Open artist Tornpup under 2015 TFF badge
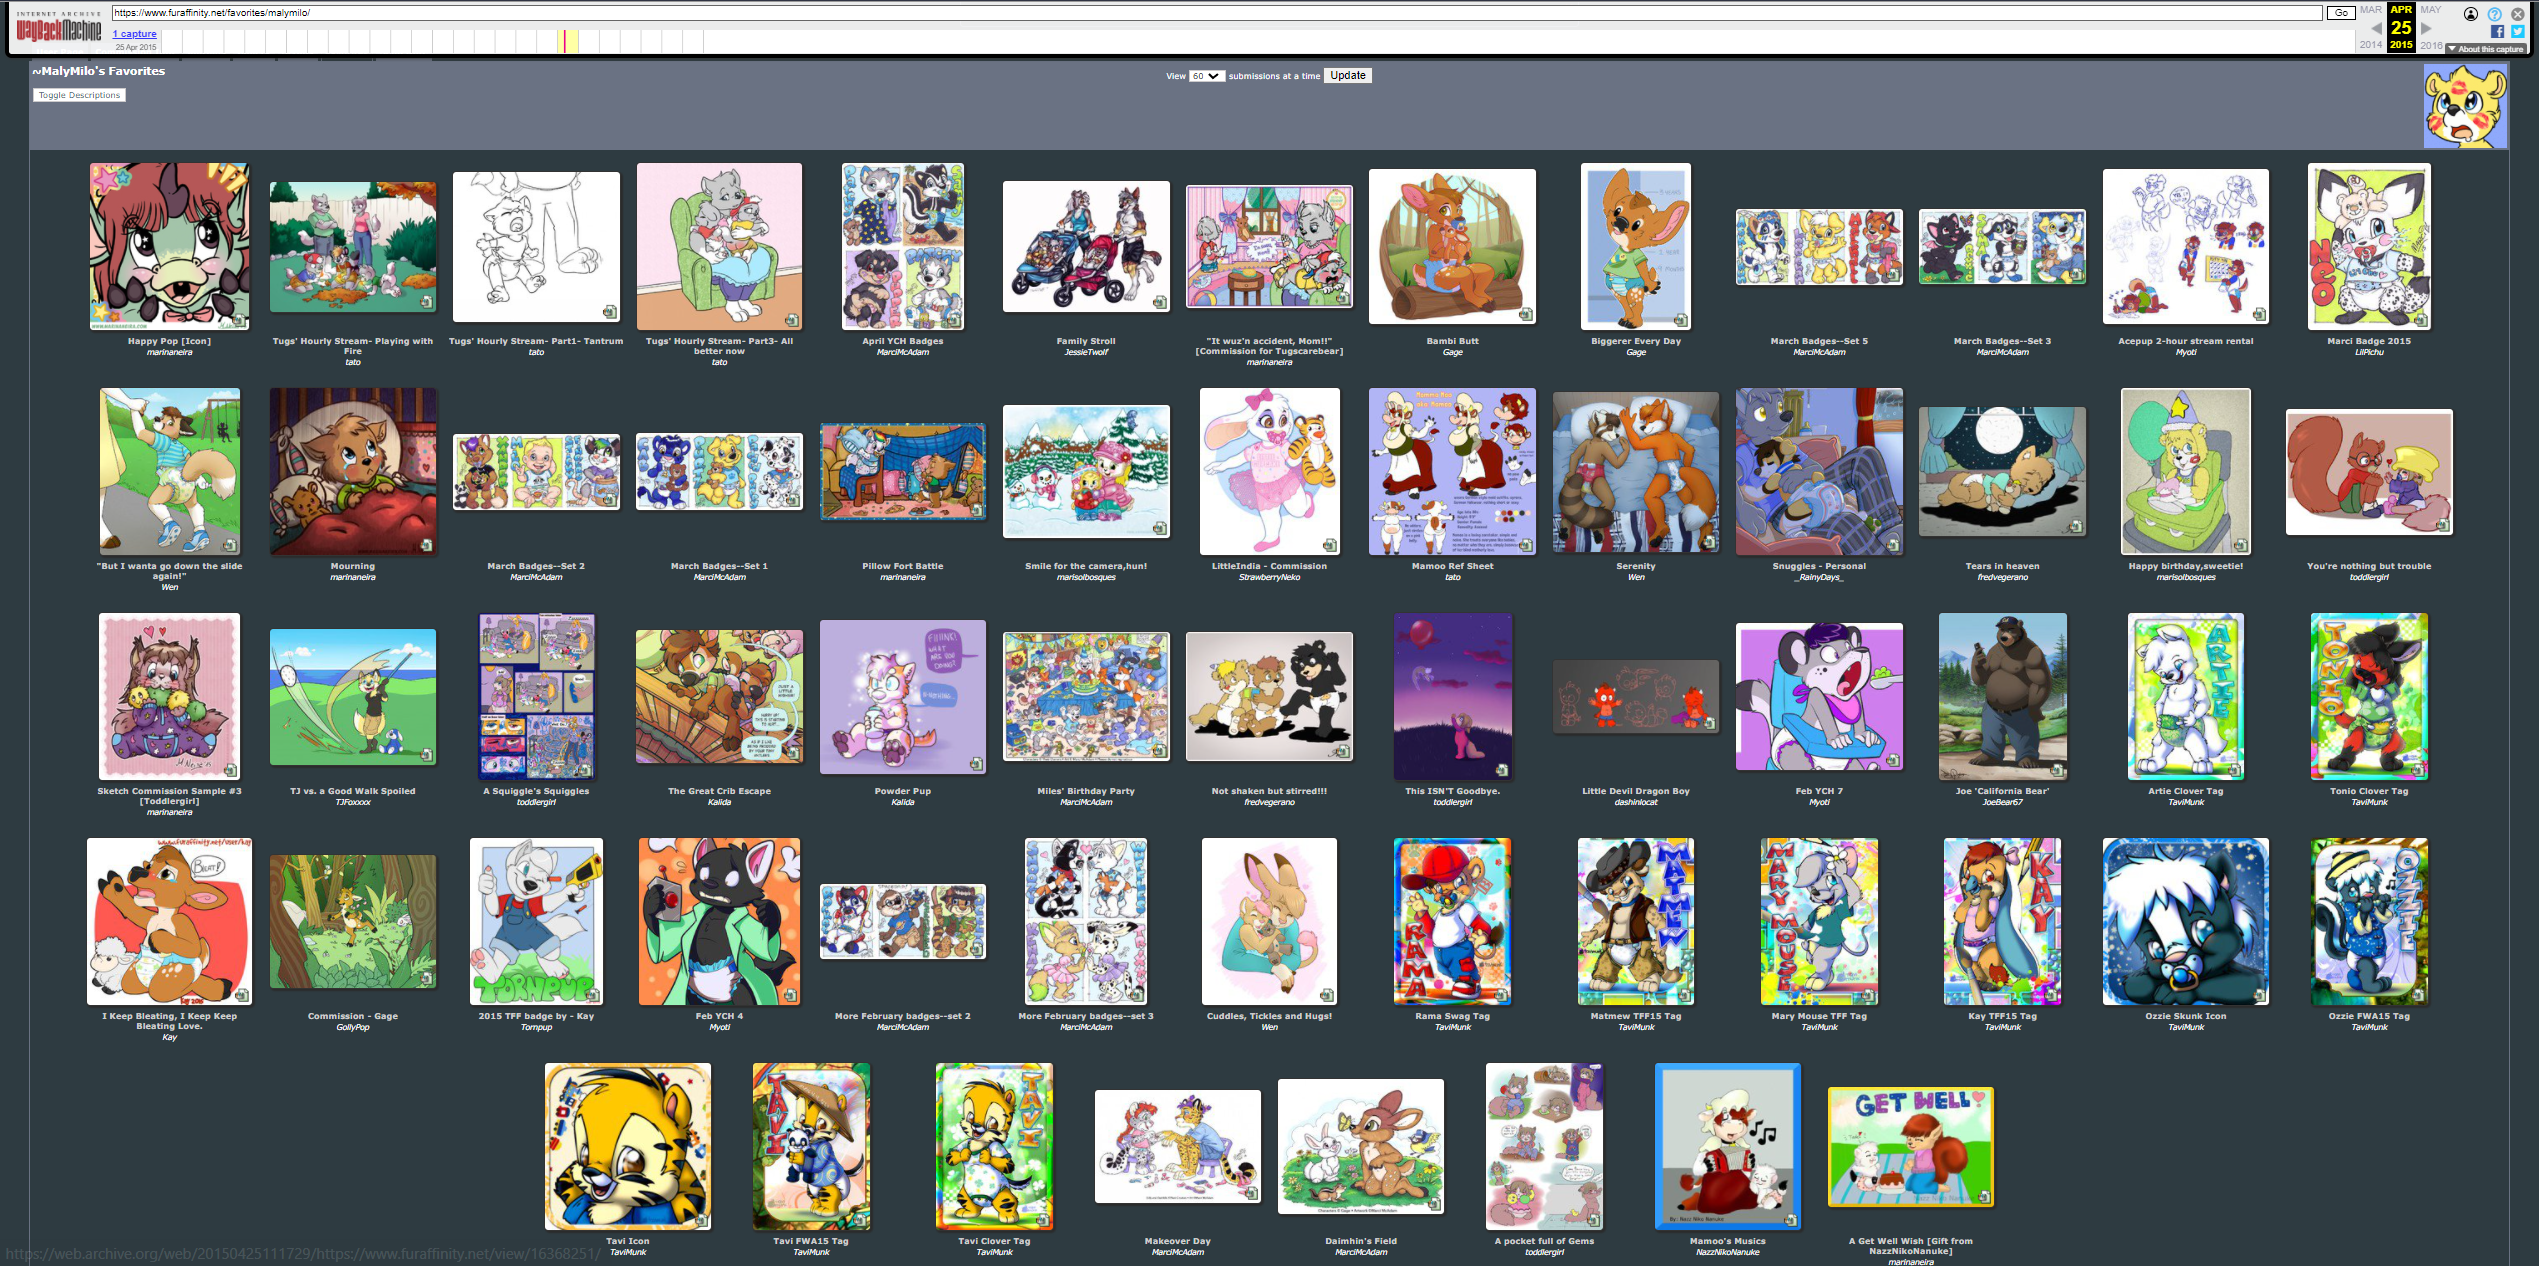Viewport: 2539px width, 1266px height. click(535, 1027)
